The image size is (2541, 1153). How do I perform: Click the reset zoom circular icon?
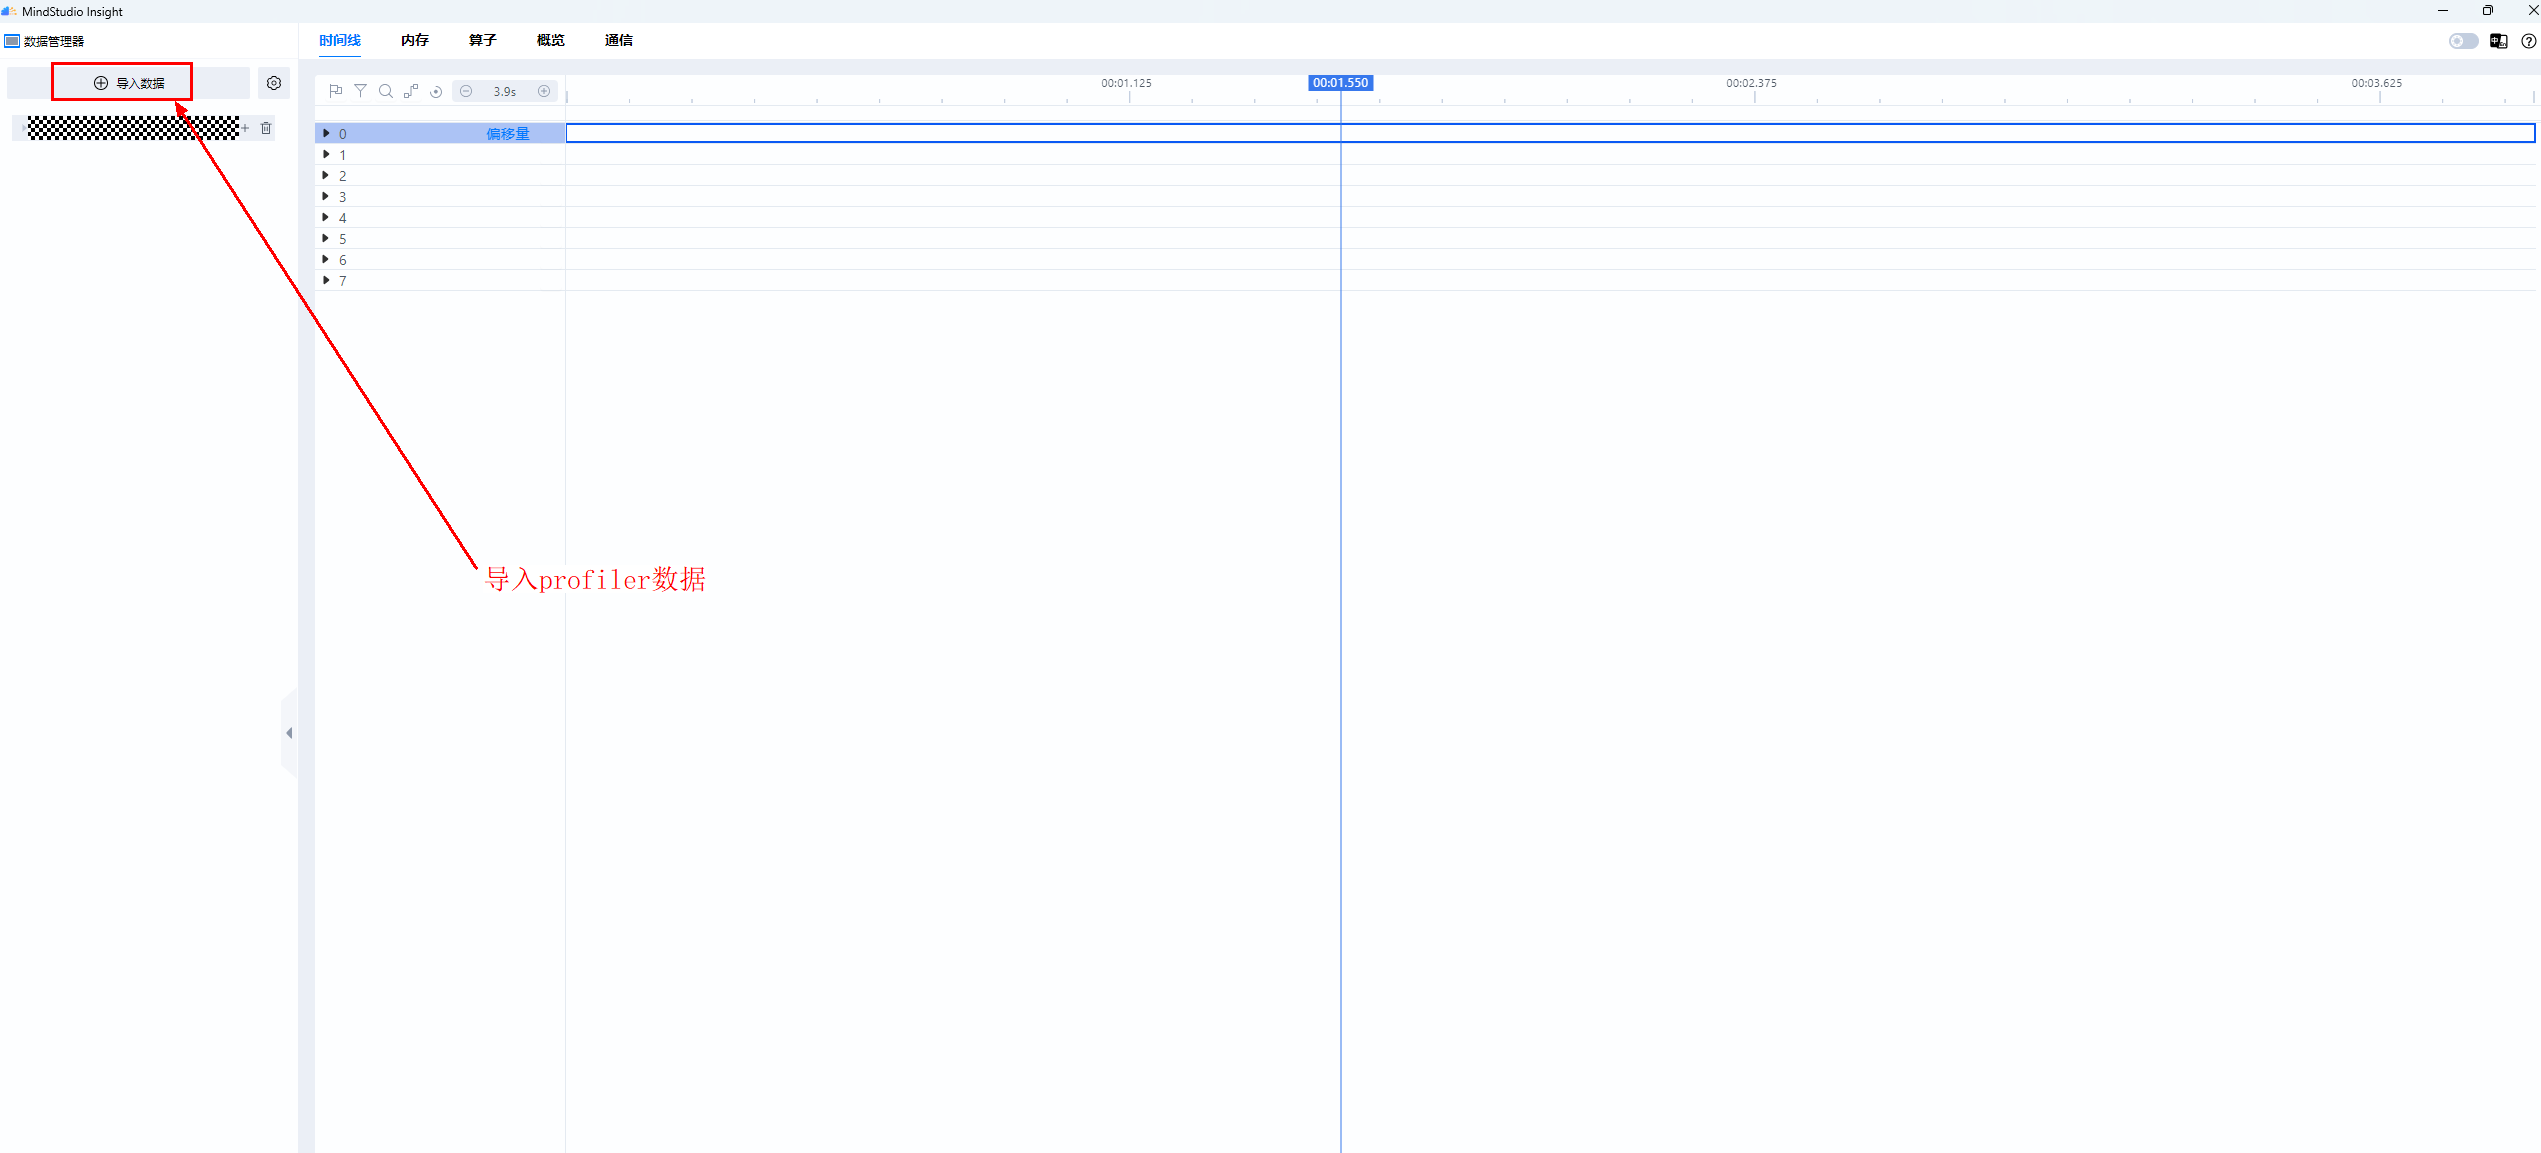pos(436,92)
